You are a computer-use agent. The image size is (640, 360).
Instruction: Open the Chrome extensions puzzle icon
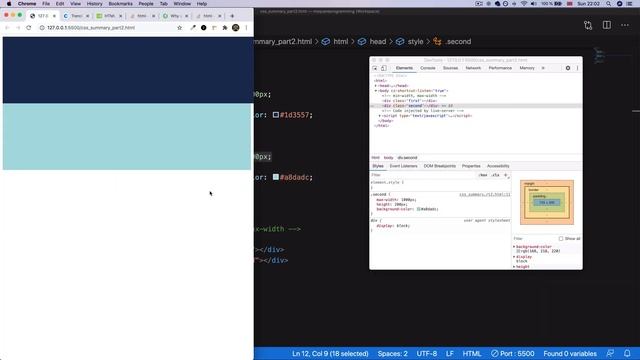pos(224,28)
